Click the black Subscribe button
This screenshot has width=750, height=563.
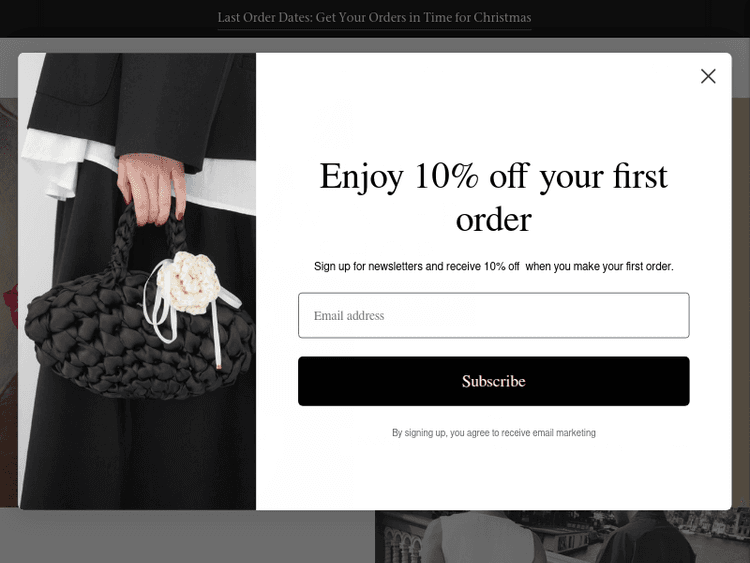coord(494,381)
